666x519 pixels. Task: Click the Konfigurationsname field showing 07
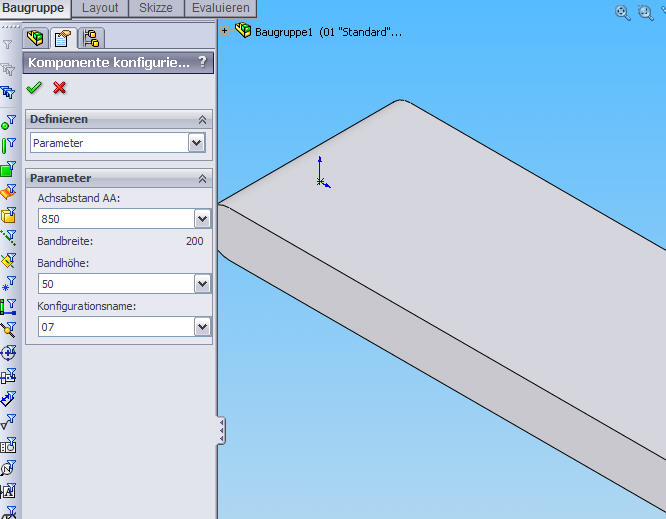[116, 327]
